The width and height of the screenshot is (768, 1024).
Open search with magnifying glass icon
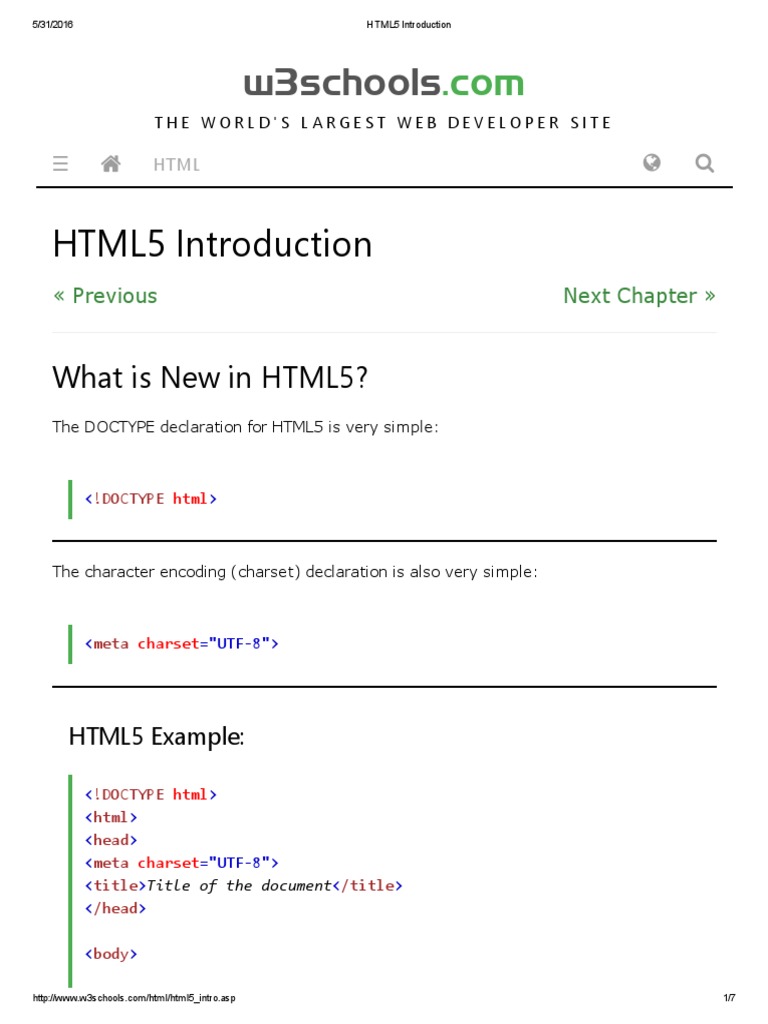pyautogui.click(x=705, y=163)
